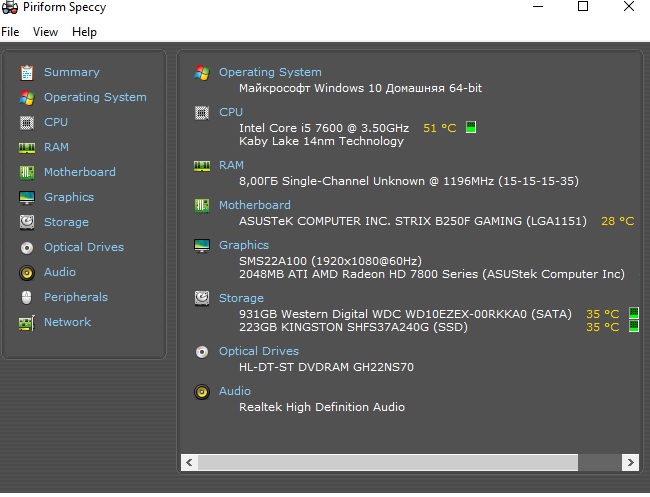Click the Network card icon in sidebar
650x497 pixels.
click(x=27, y=323)
